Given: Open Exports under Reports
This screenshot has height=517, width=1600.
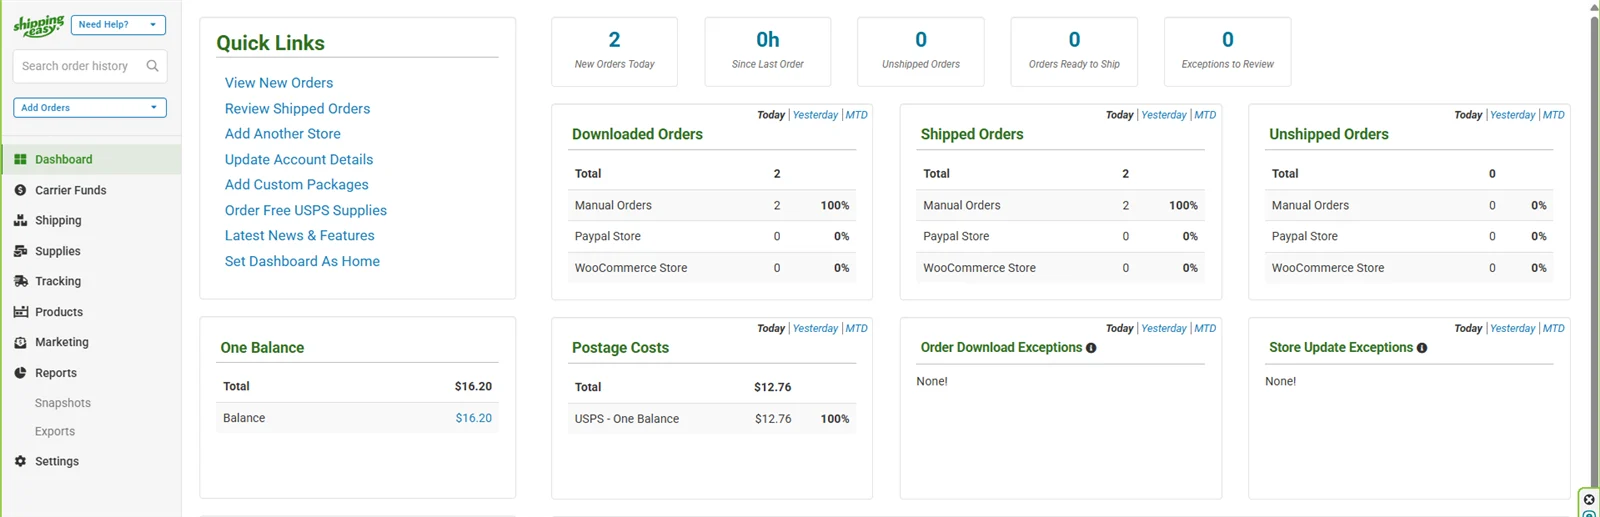Looking at the screenshot, I should 55,432.
